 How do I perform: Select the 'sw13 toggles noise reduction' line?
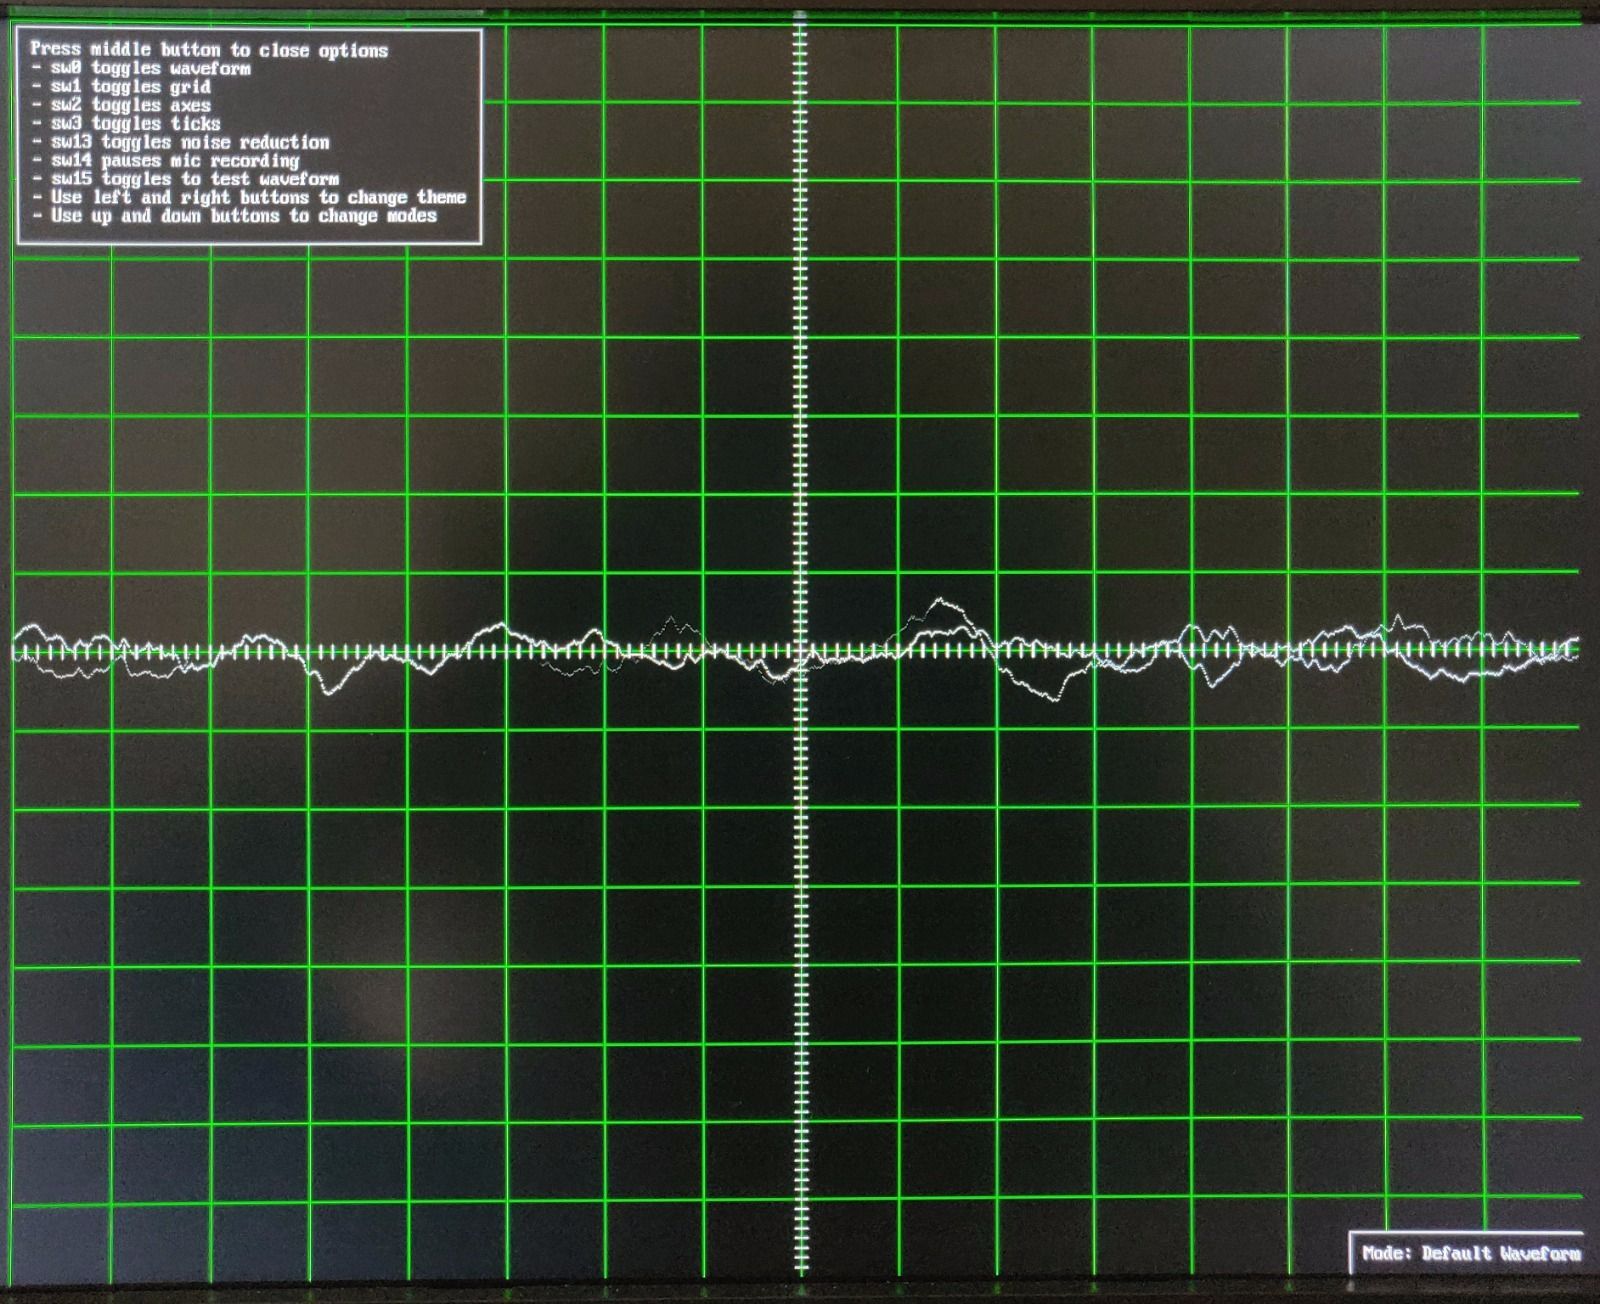tap(180, 142)
